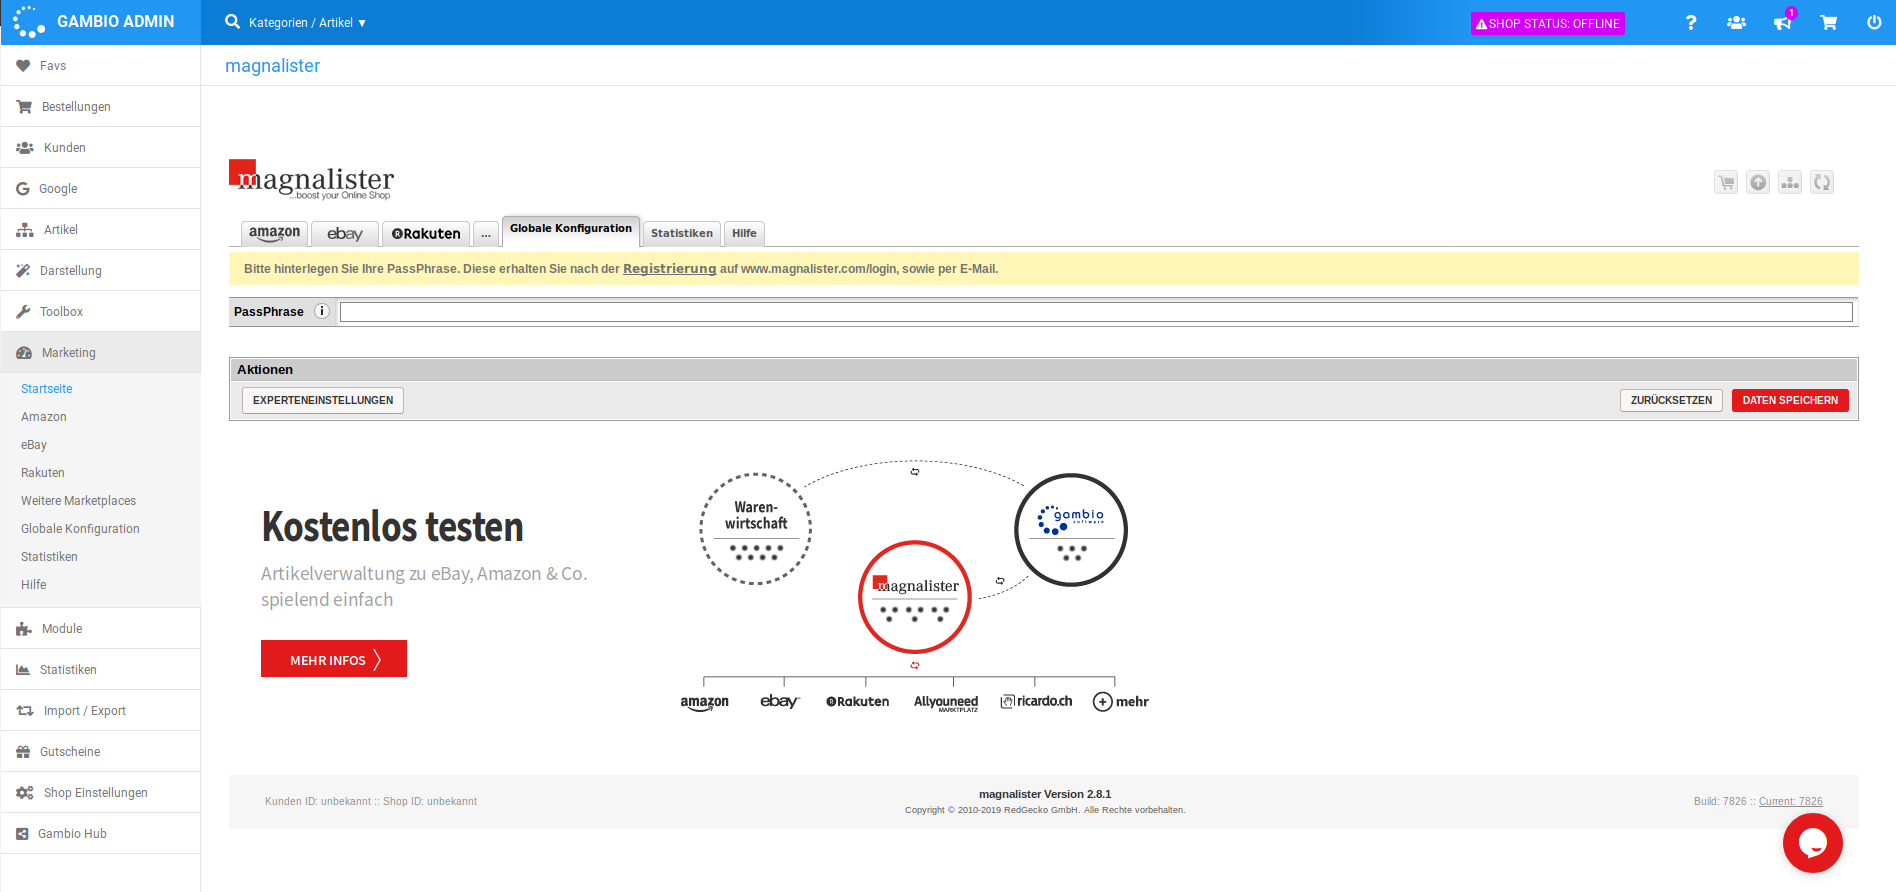Open the '...' more marketplaces tab

coord(486,234)
